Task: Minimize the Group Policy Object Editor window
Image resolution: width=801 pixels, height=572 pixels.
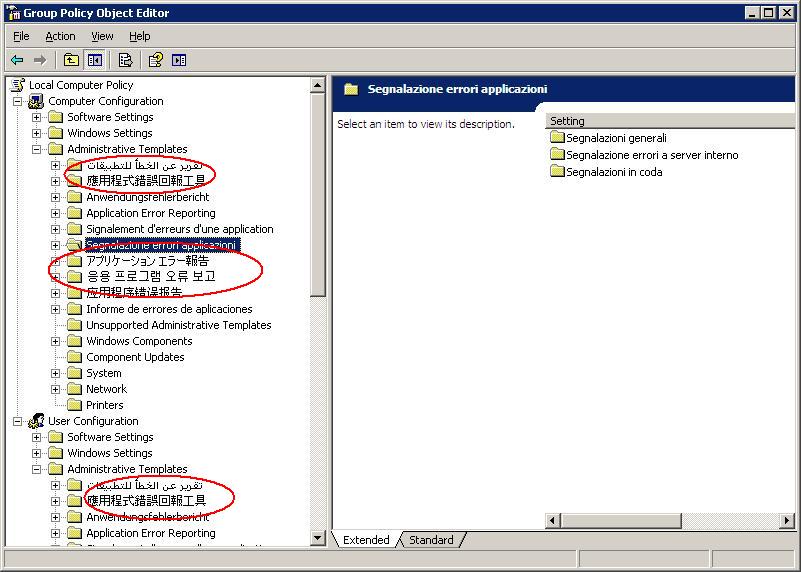Action: click(752, 13)
